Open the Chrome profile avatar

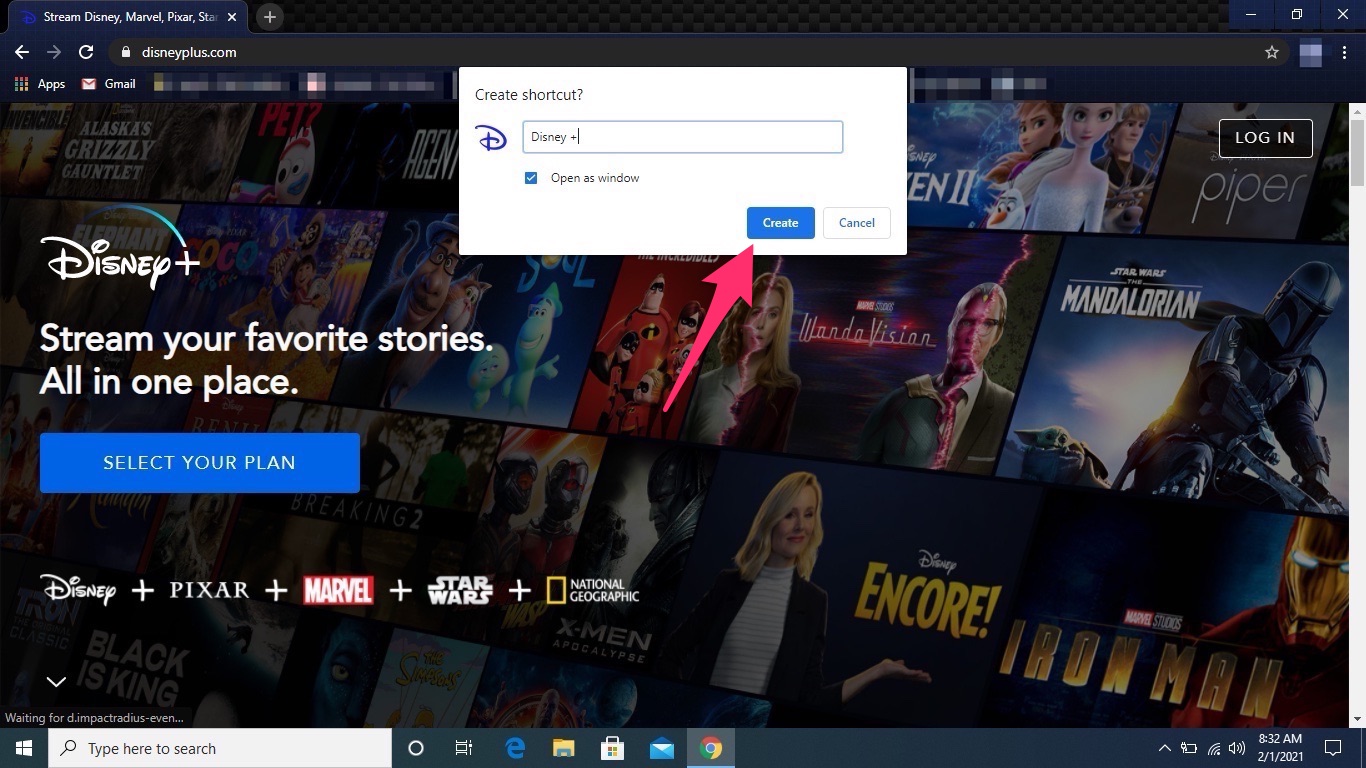[x=1311, y=52]
